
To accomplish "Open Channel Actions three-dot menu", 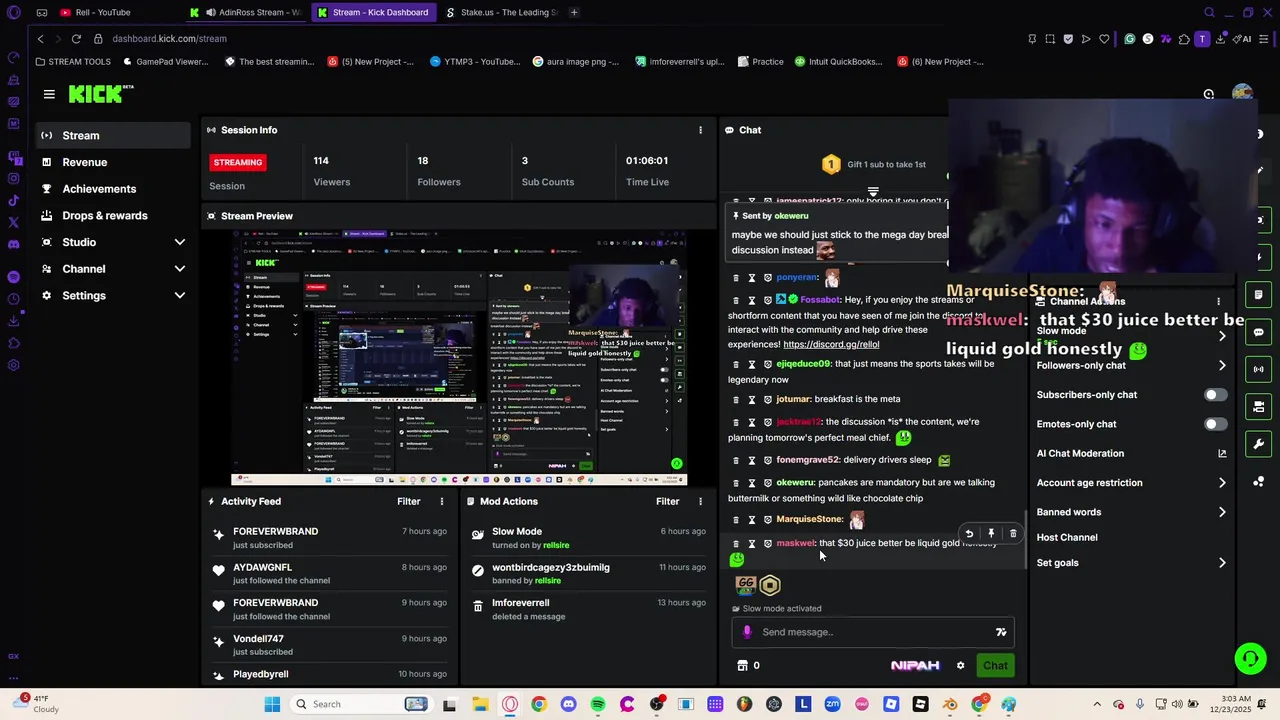I will point(1218,301).
